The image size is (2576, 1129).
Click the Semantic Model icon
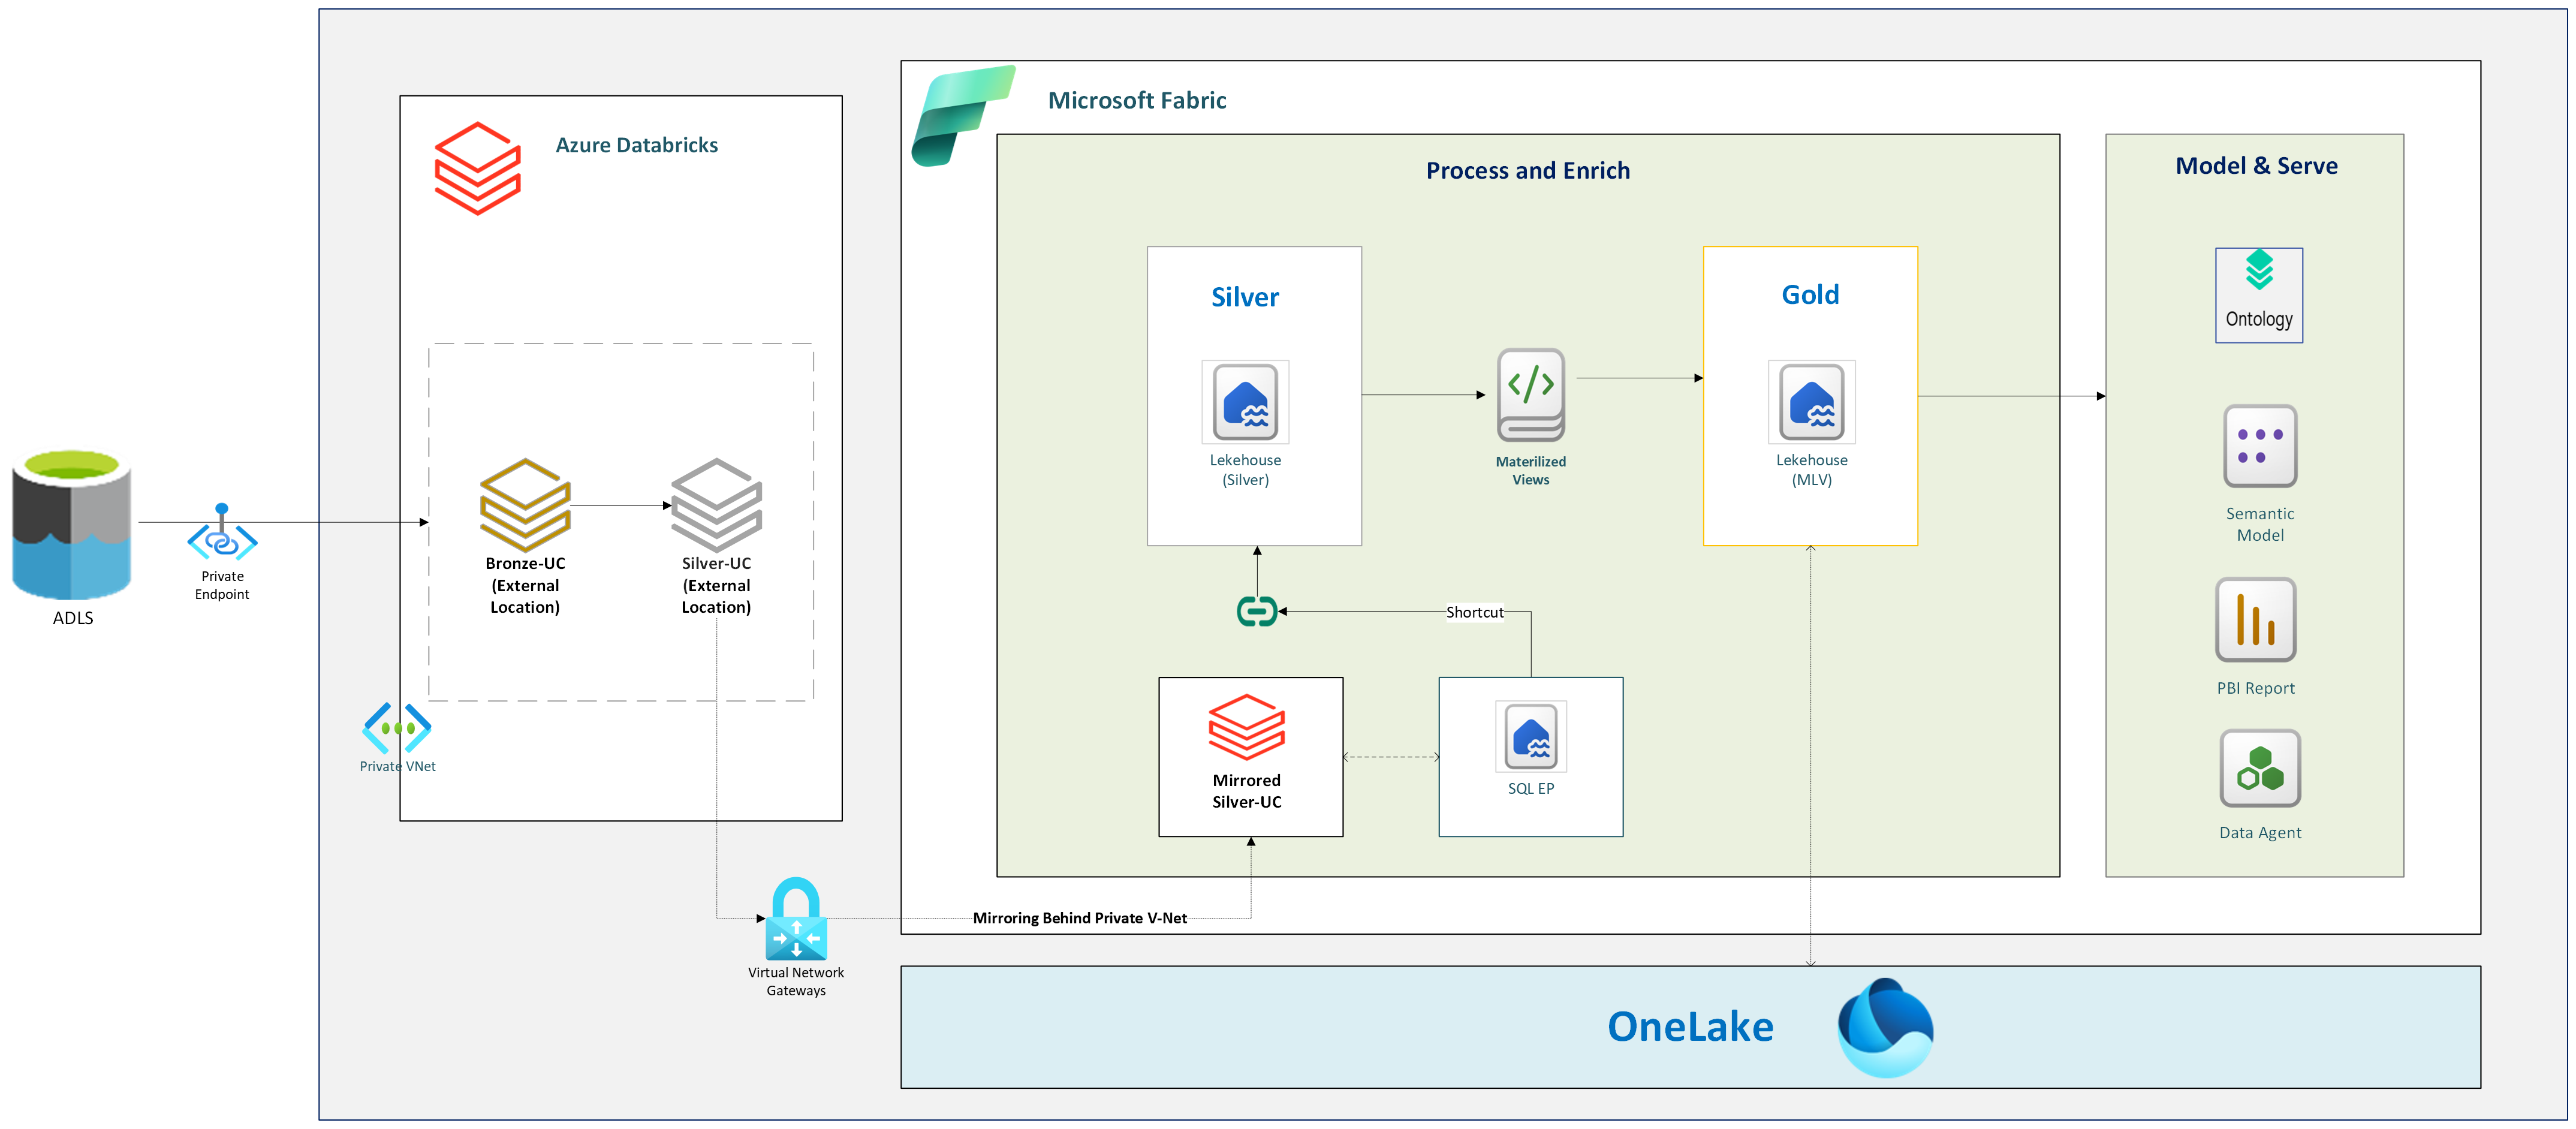pos(2259,446)
